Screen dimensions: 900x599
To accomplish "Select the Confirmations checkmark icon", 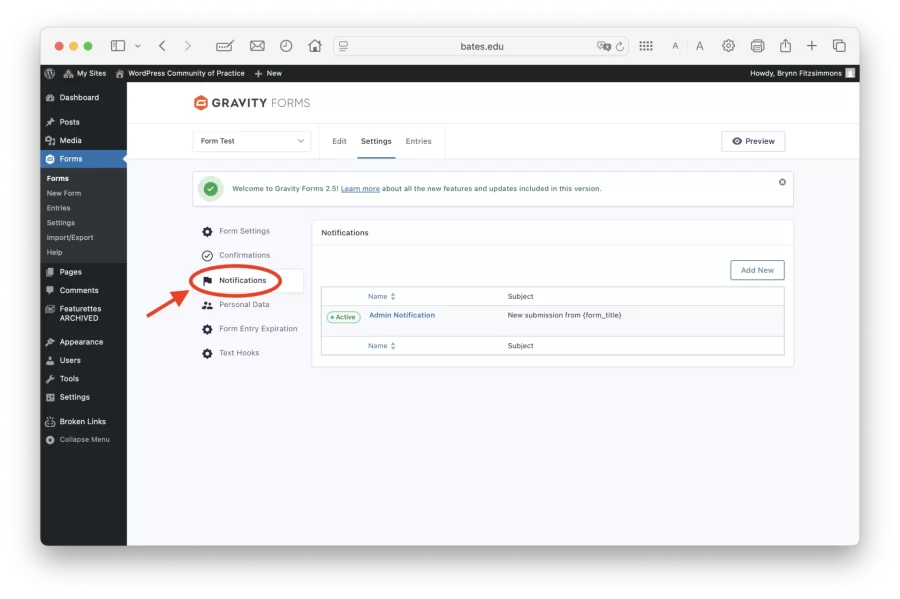I will (x=207, y=255).
